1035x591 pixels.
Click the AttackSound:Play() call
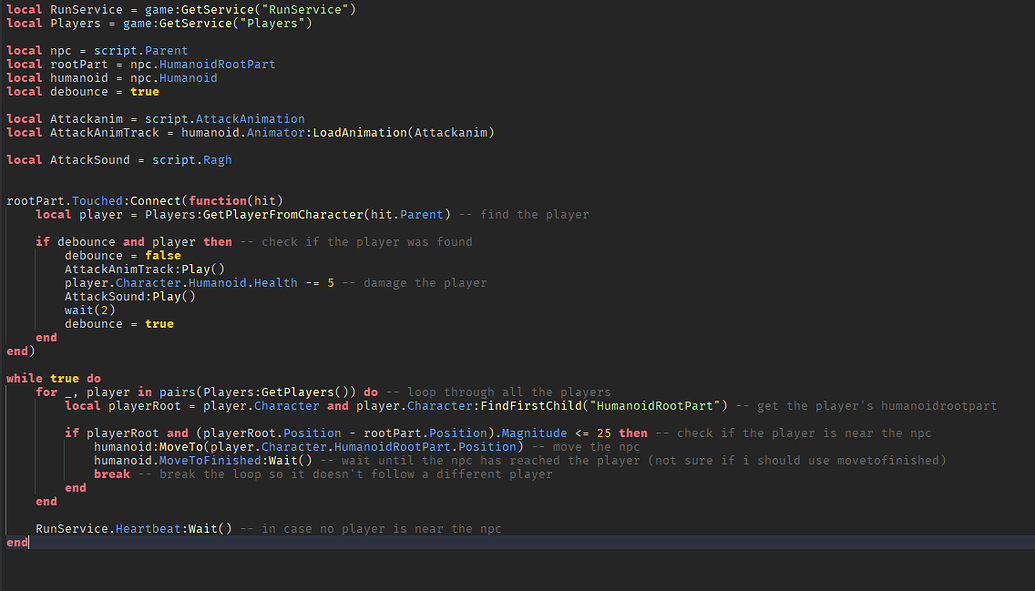click(130, 296)
